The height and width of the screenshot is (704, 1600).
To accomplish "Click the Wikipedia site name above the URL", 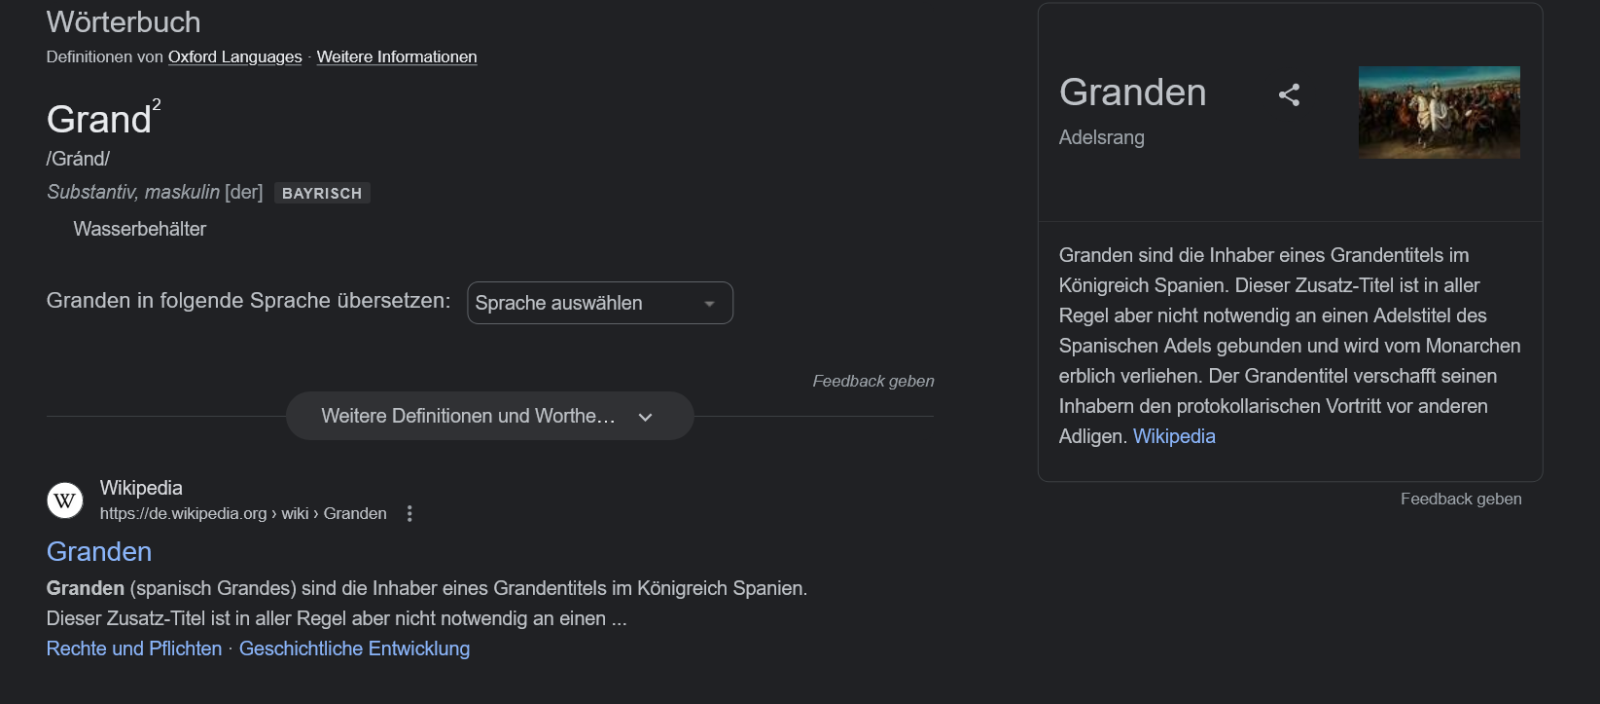I will (x=141, y=488).
